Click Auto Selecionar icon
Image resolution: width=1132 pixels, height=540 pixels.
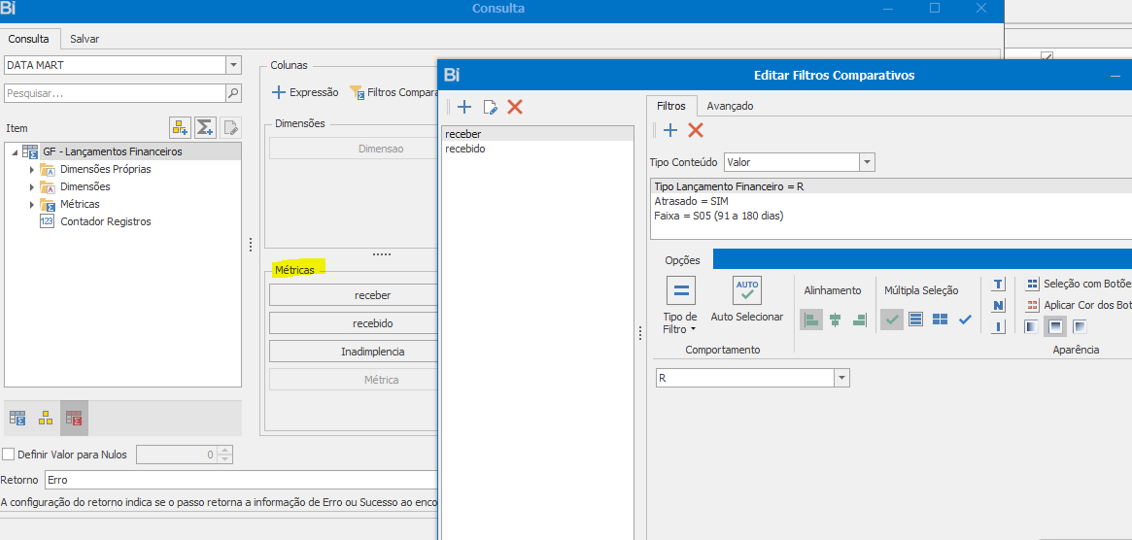point(746,291)
